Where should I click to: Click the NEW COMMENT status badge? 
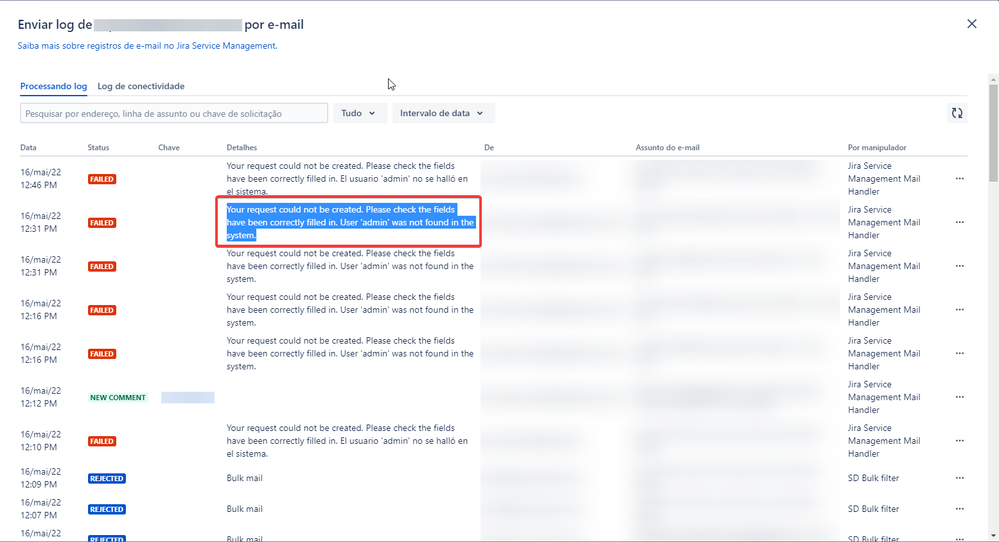pyautogui.click(x=118, y=397)
